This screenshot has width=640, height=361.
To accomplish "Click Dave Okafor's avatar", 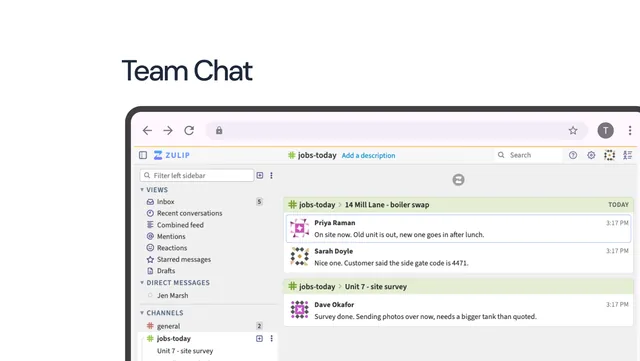I will tap(300, 310).
